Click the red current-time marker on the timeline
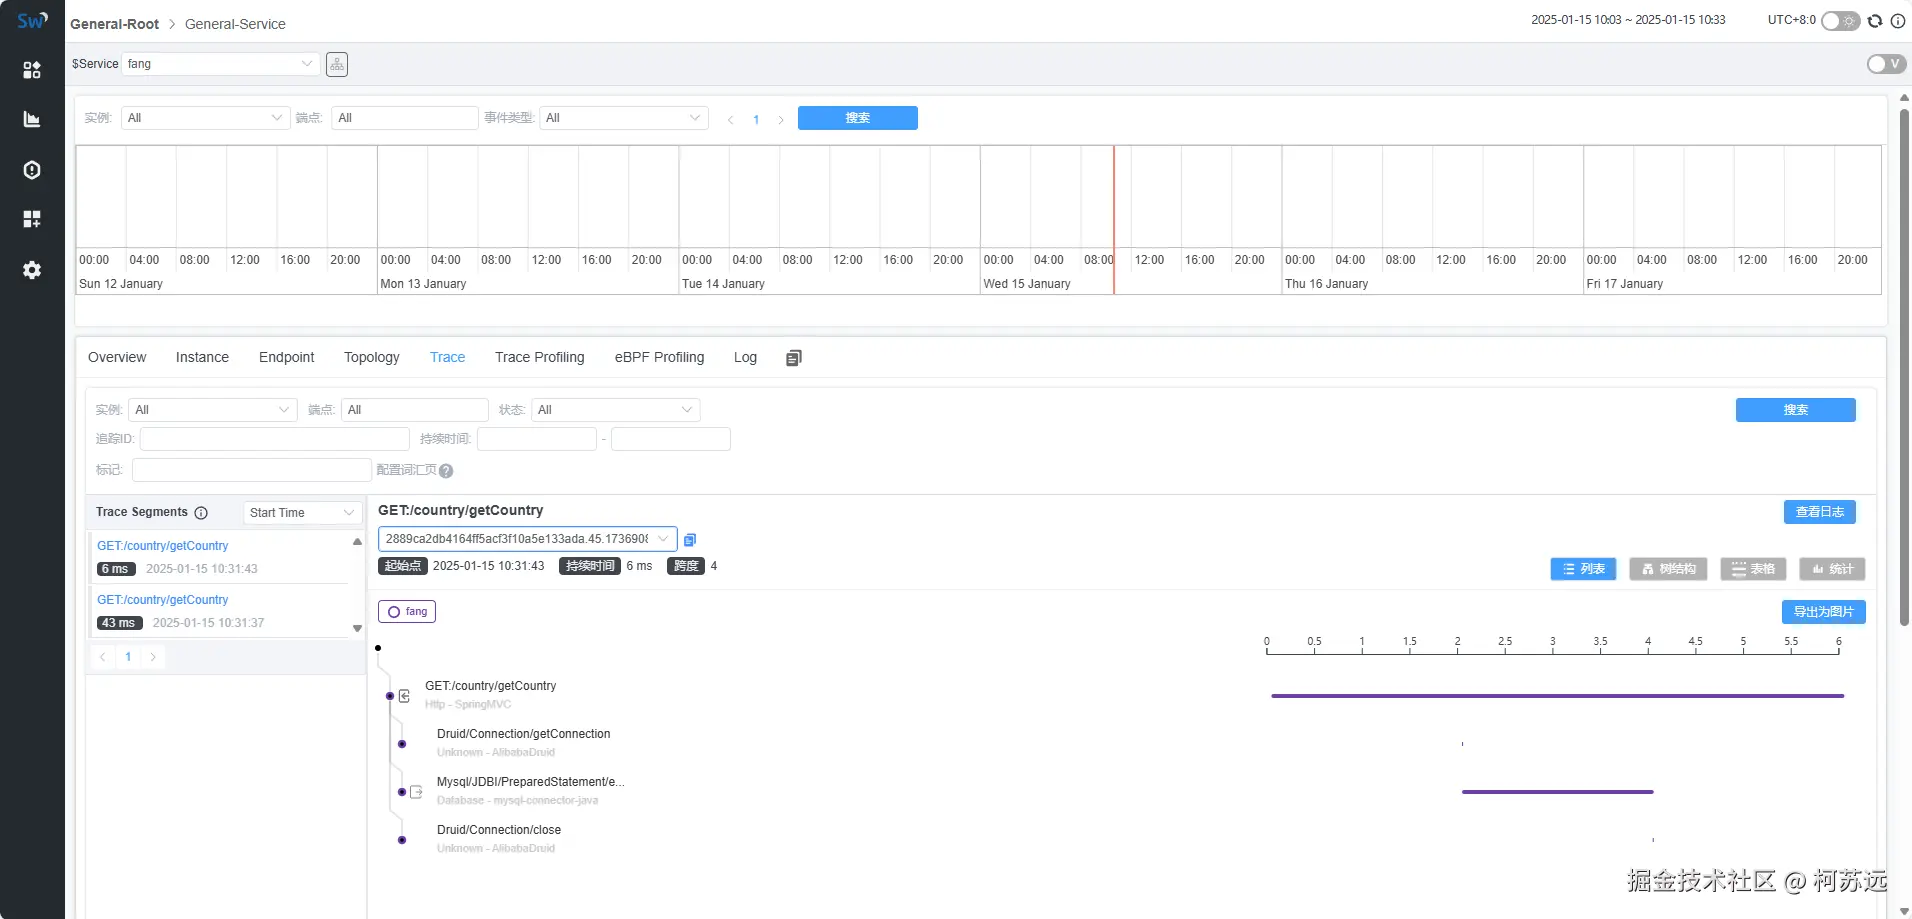Screen dimensions: 1912x919 (x=1114, y=220)
